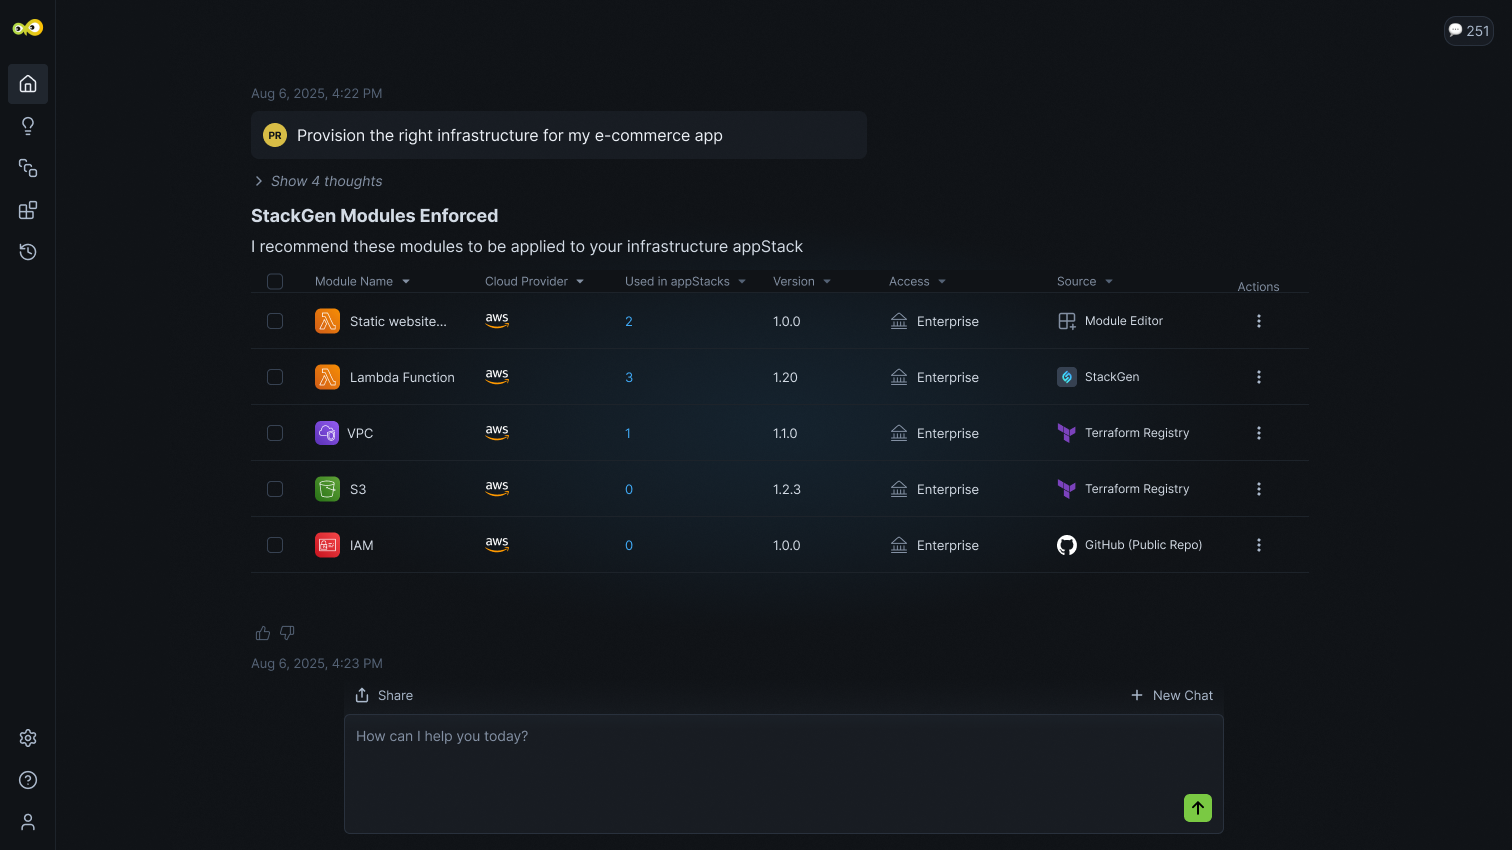This screenshot has height=850, width=1512.
Task: Open the Home icon in sidebar
Action: 28,84
